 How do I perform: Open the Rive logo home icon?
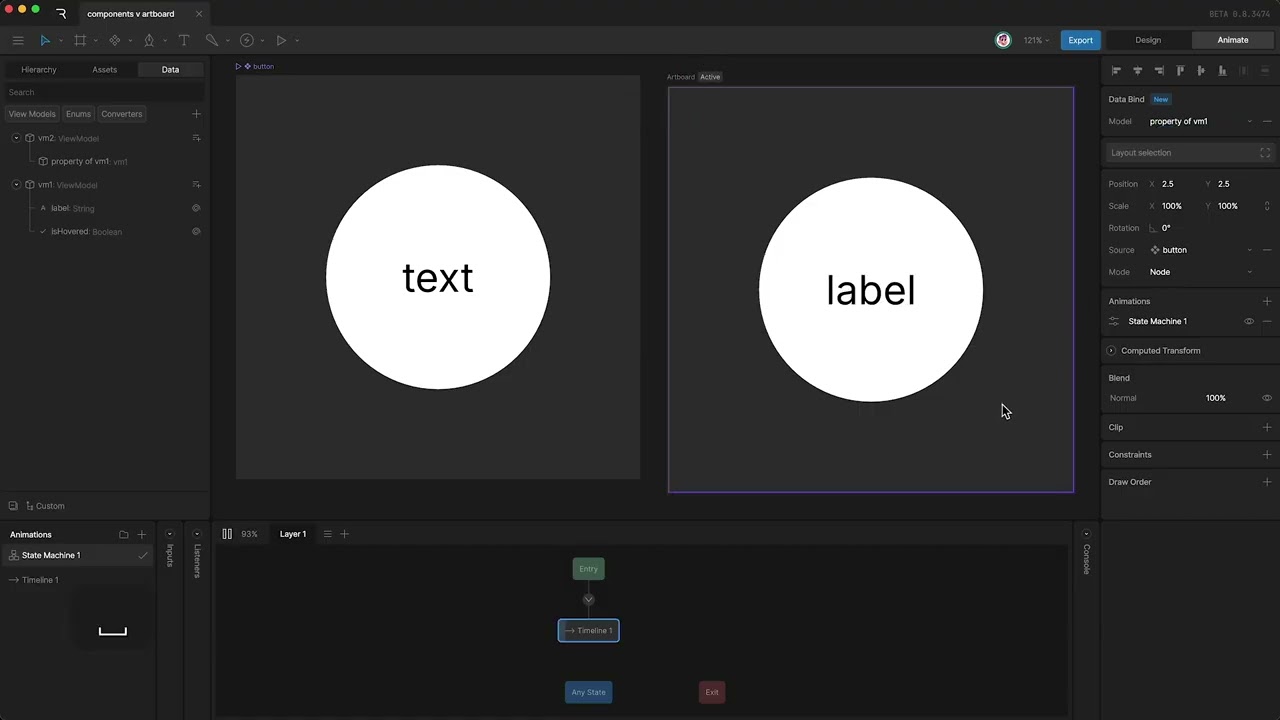61,14
